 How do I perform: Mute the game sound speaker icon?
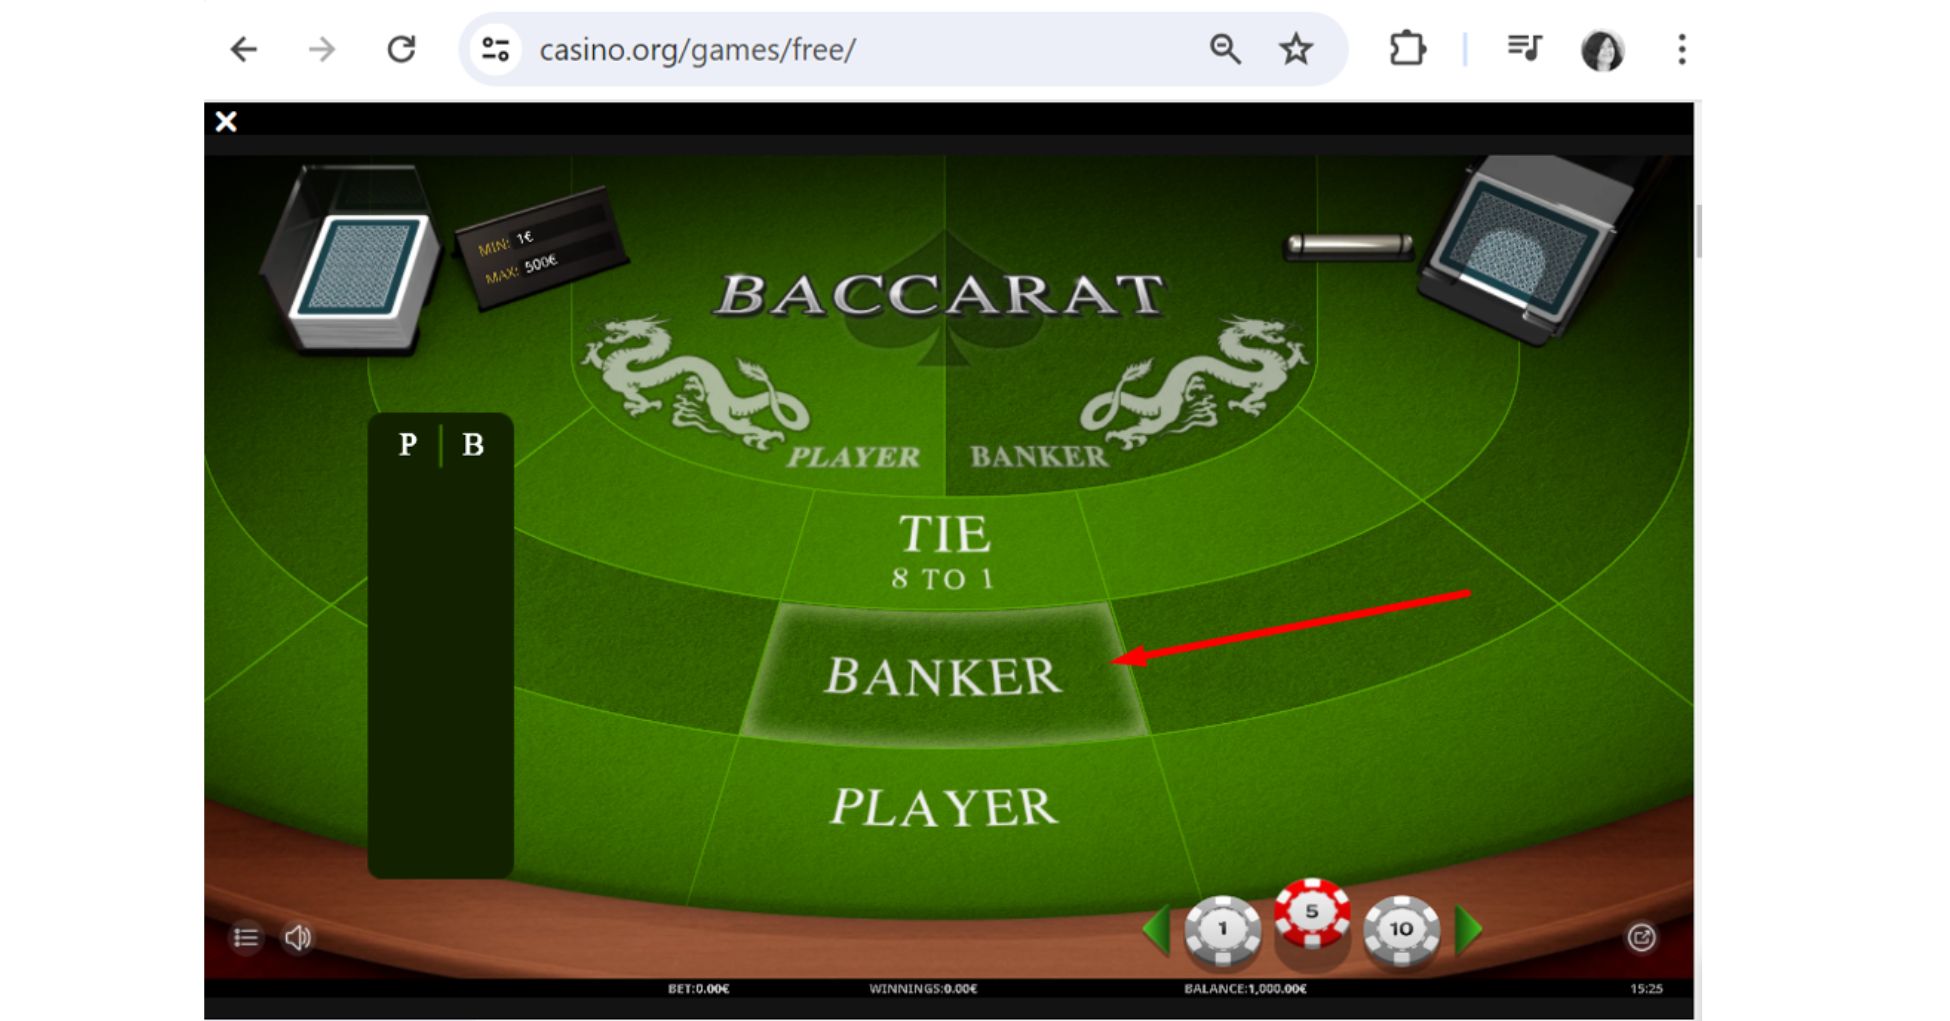[x=298, y=938]
